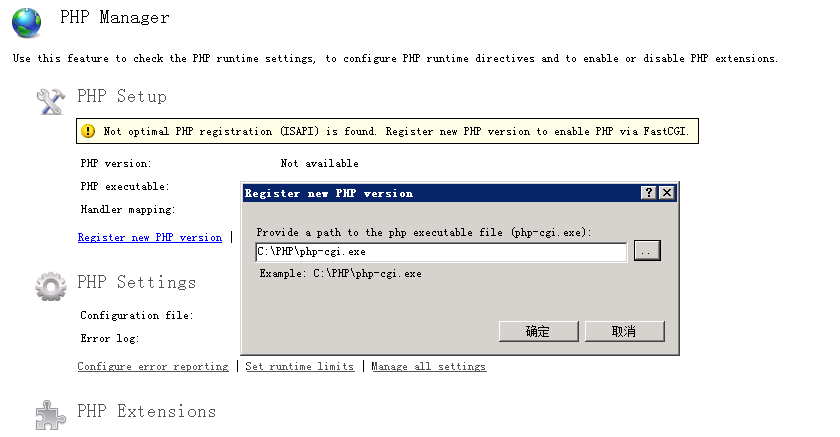
Task: Click the ISAPI registration warning message
Action: (x=395, y=131)
